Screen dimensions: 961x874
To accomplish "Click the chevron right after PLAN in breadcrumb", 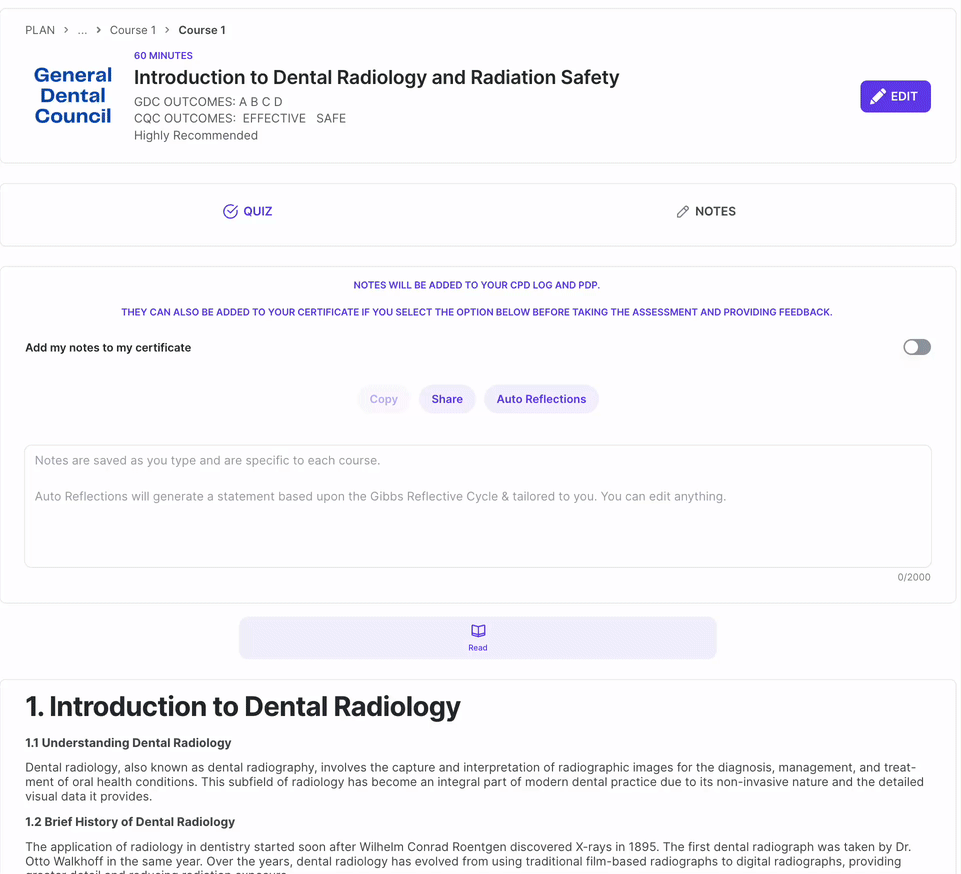I will (x=66, y=30).
